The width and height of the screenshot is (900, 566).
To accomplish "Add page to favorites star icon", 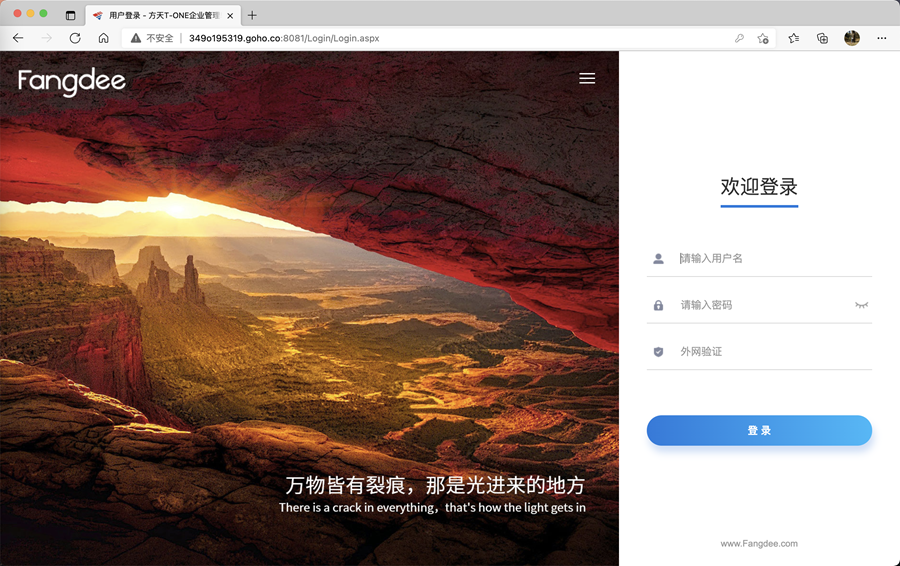I will pos(763,38).
